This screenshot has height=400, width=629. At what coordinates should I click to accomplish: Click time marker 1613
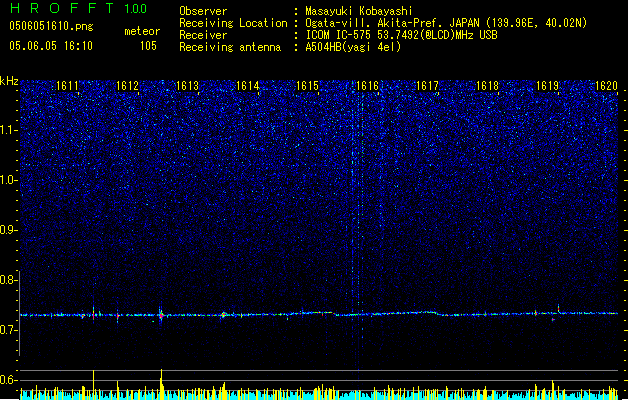coord(187,85)
